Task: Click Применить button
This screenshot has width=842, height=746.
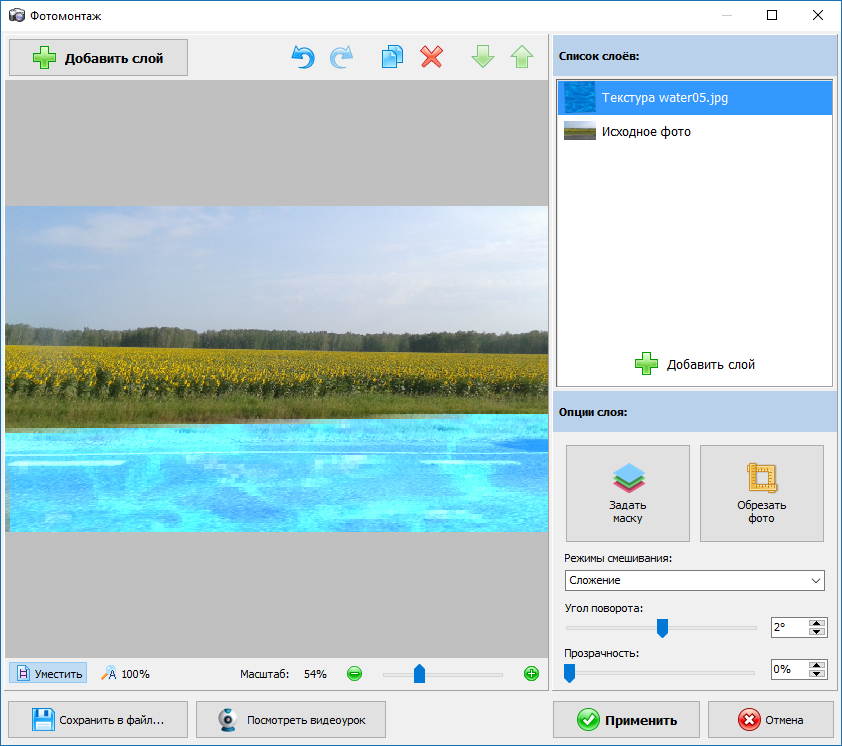Action: (x=627, y=720)
